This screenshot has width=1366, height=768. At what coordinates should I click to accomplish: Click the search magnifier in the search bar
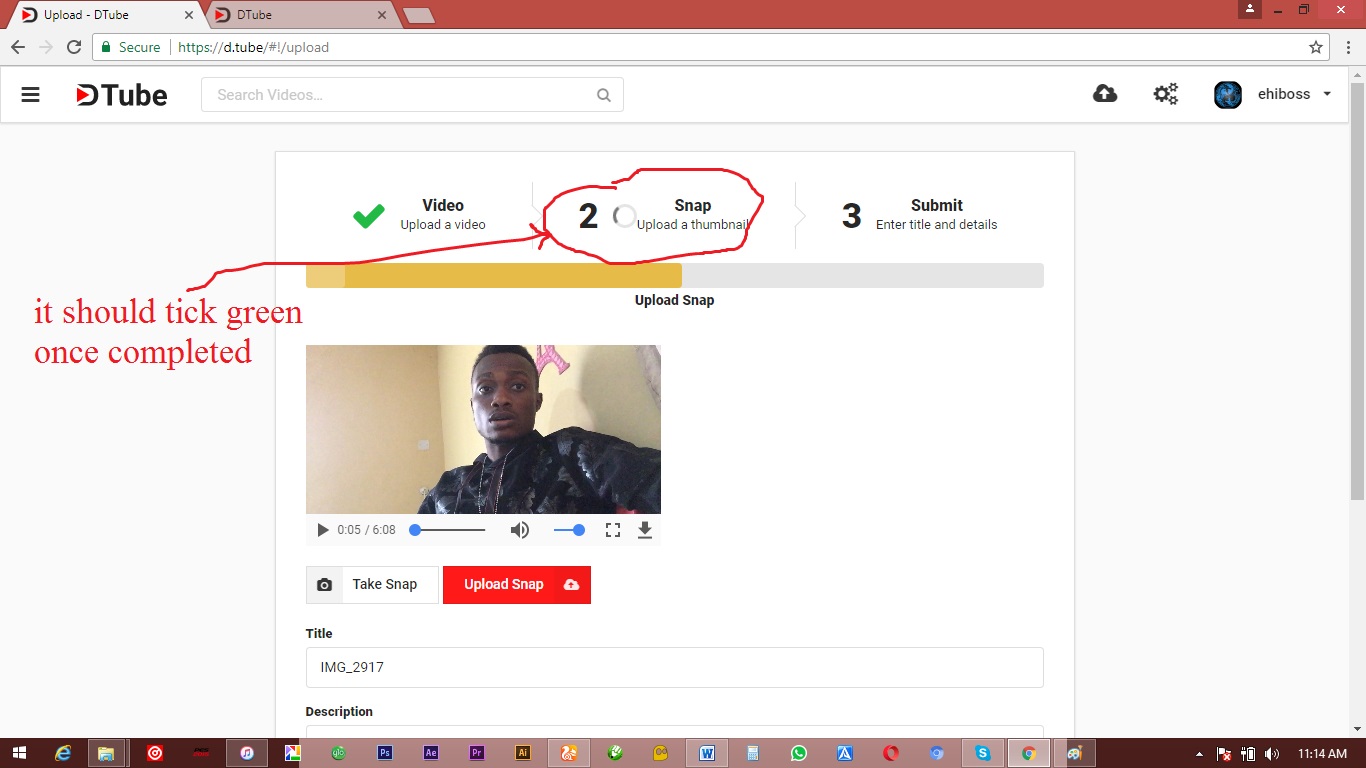pyautogui.click(x=603, y=94)
